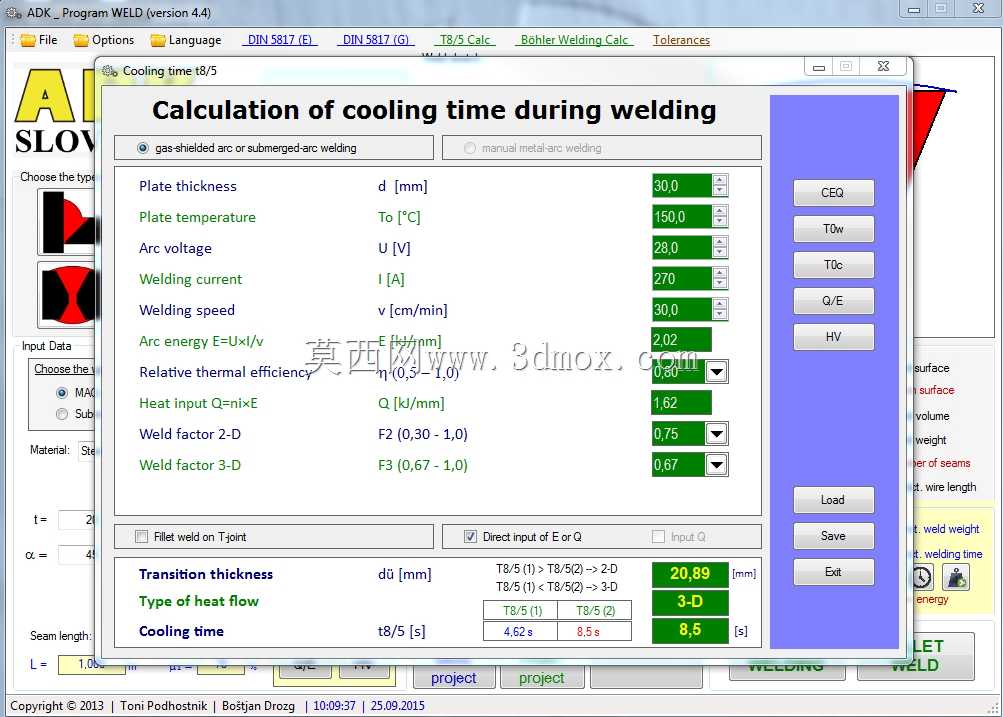
Task: Click the CEQ button
Action: click(x=833, y=193)
